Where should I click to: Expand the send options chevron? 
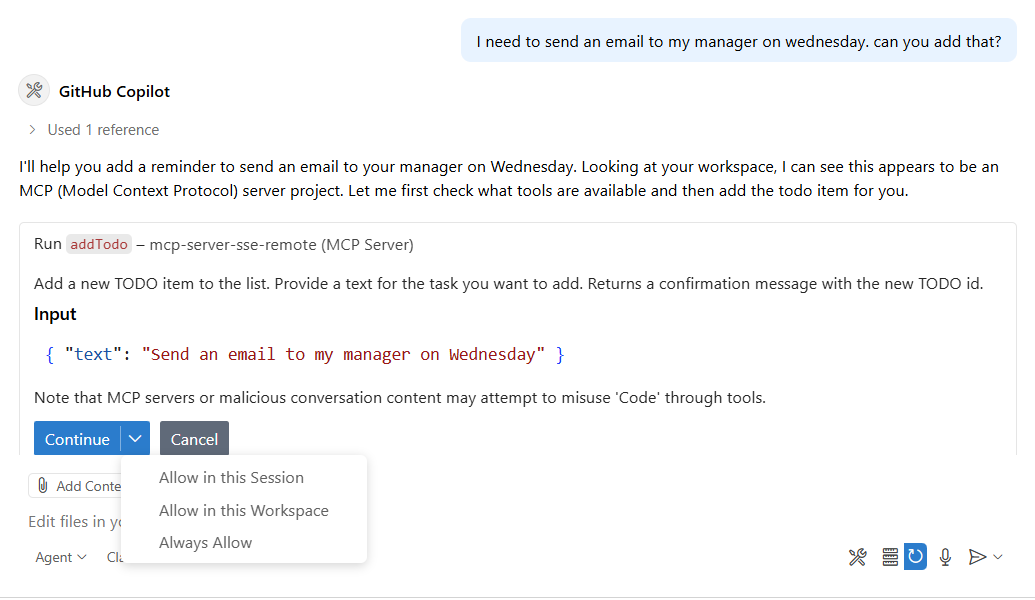tap(998, 557)
